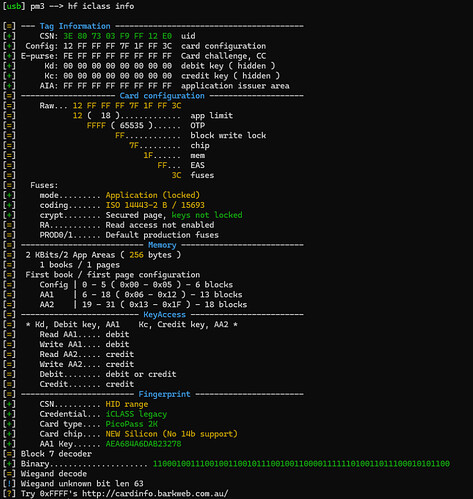Screen dimensions: 473x499
Task: Click the 'application issuer area' text
Action: [235, 86]
